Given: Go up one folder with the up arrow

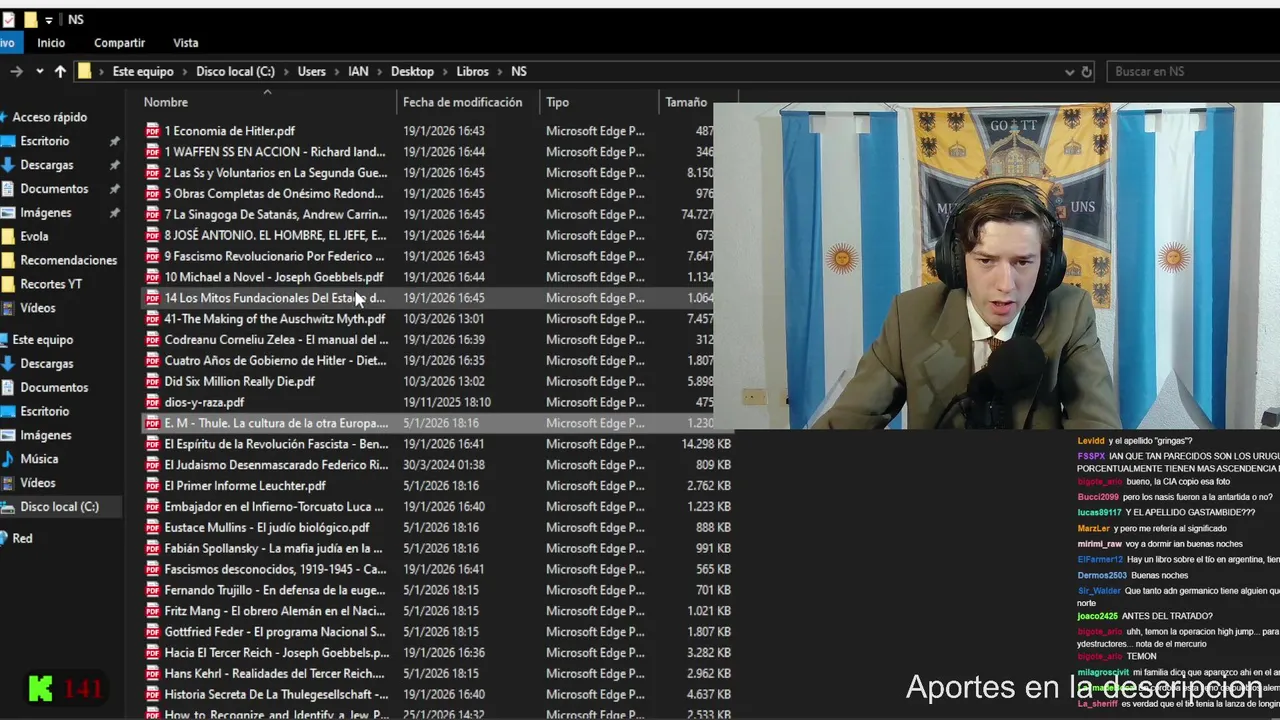Looking at the screenshot, I should tap(60, 71).
